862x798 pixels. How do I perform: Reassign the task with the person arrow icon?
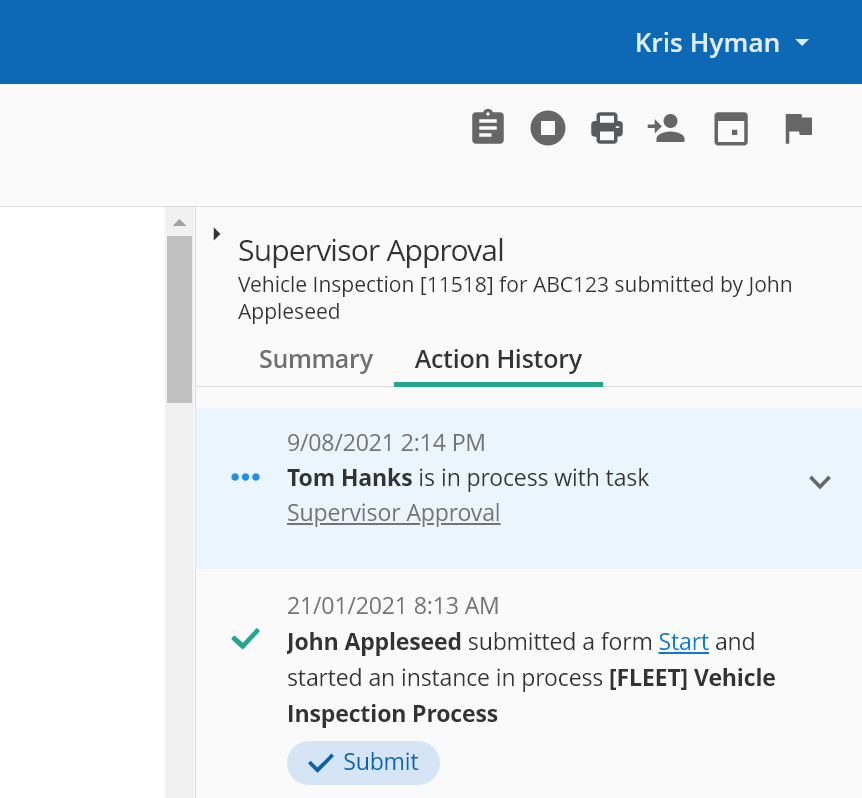coord(666,128)
